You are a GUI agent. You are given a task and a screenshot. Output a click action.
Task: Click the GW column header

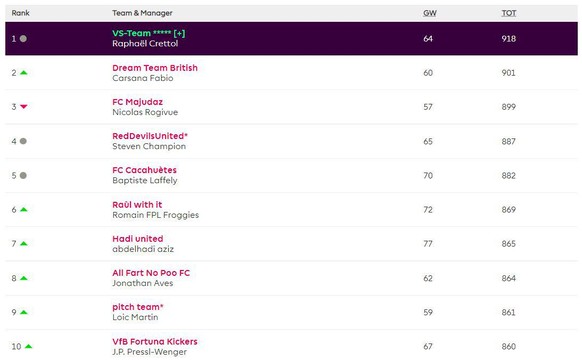429,13
